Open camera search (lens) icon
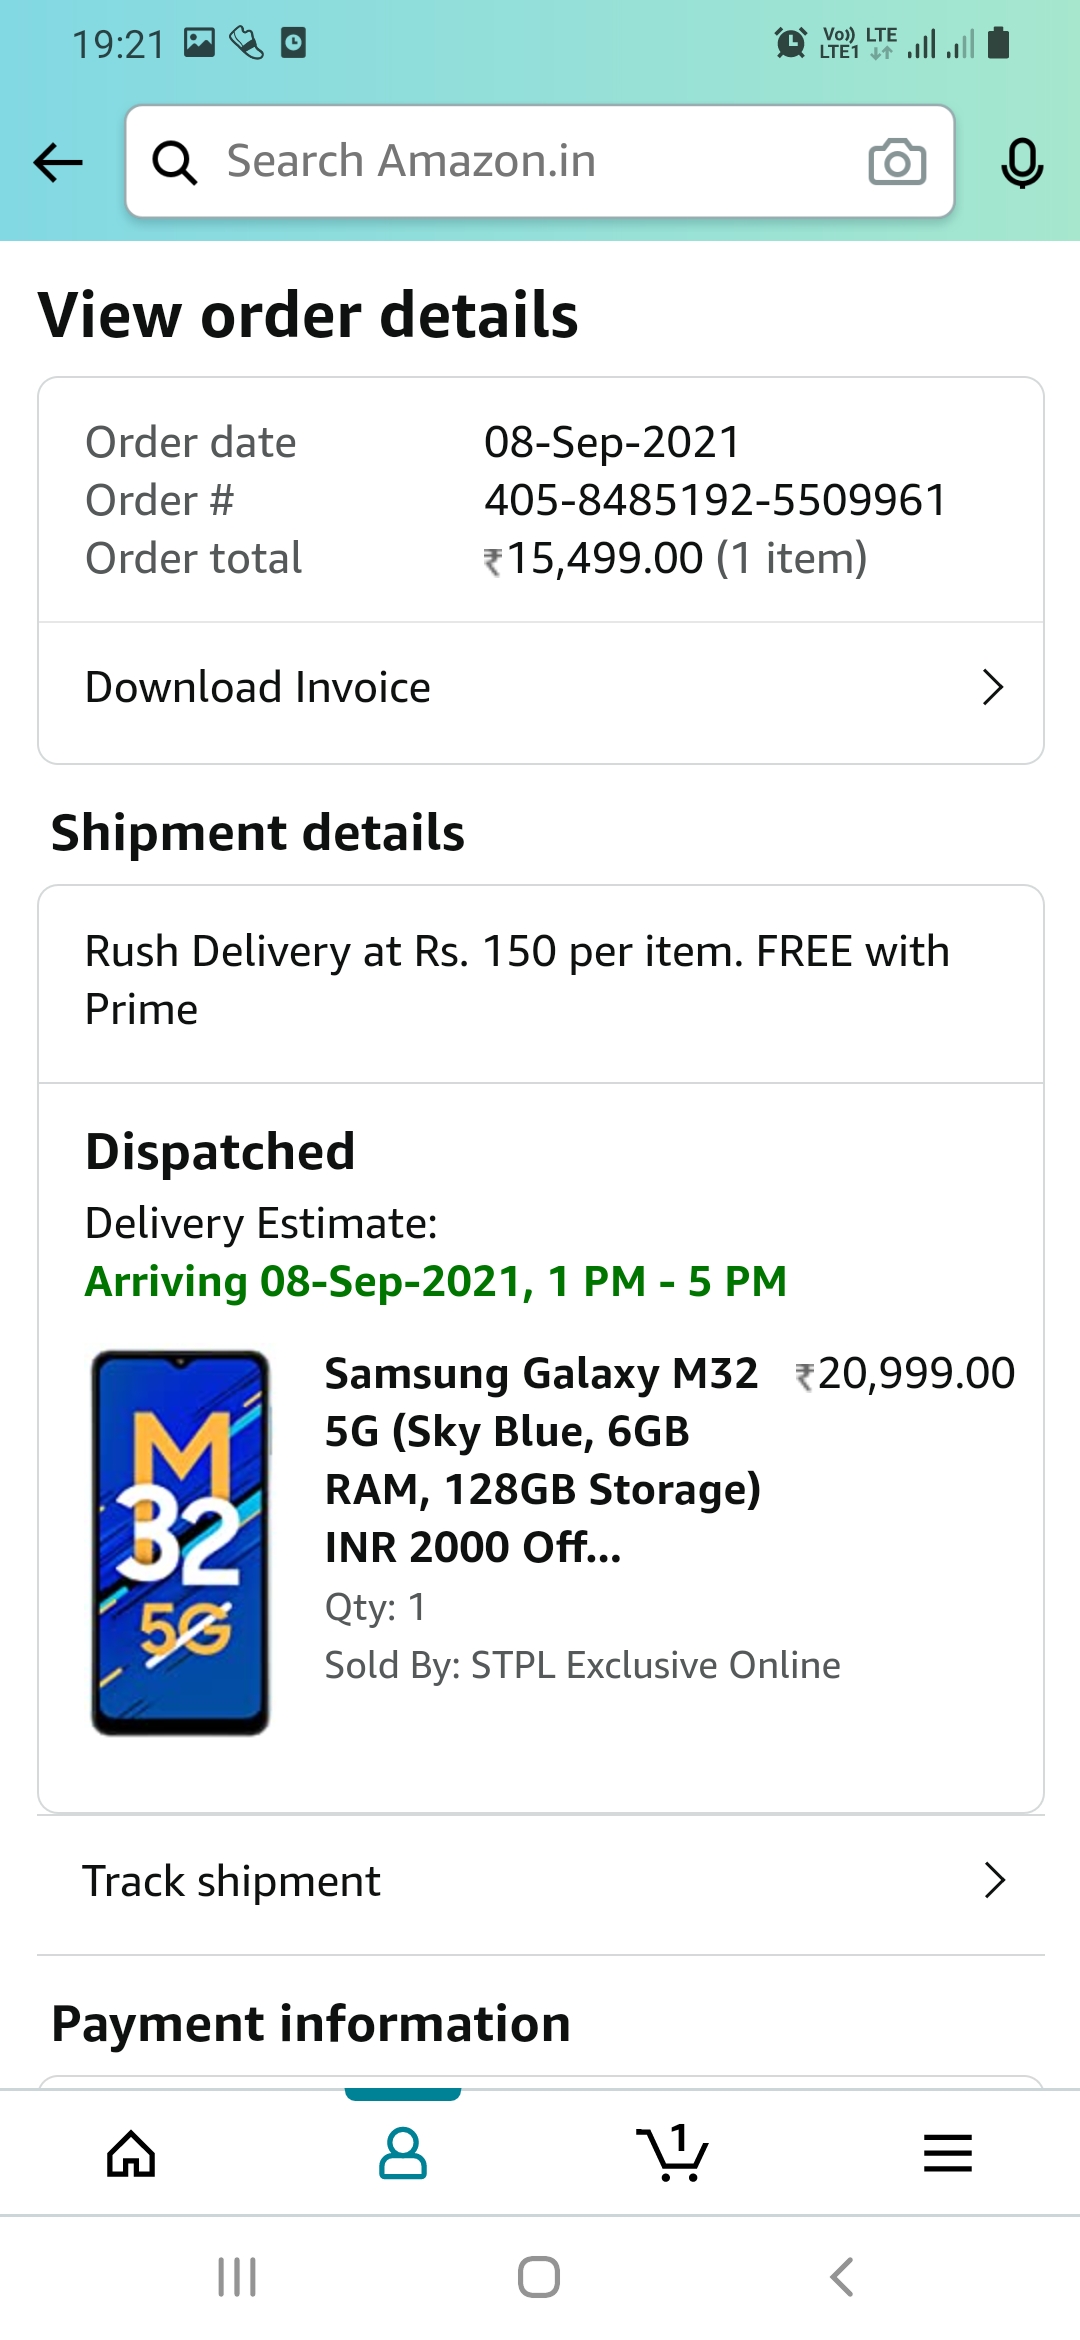 (x=896, y=162)
